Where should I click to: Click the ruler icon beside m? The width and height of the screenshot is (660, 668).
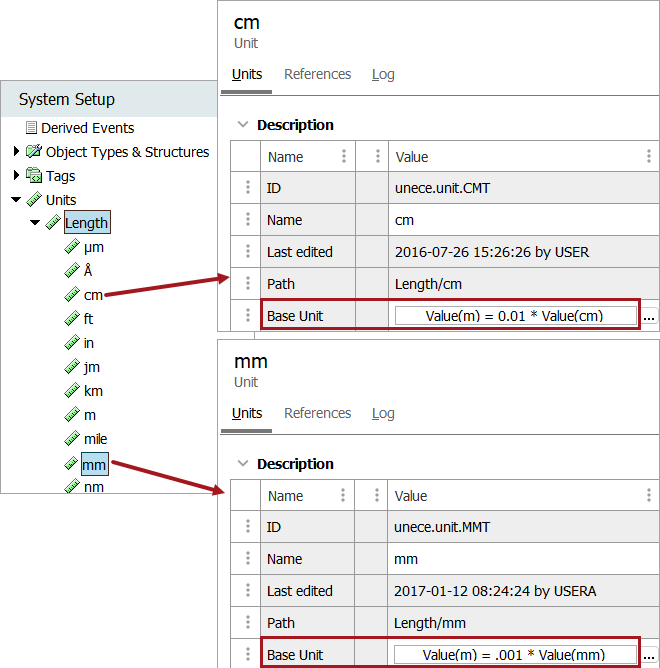pyautogui.click(x=72, y=415)
